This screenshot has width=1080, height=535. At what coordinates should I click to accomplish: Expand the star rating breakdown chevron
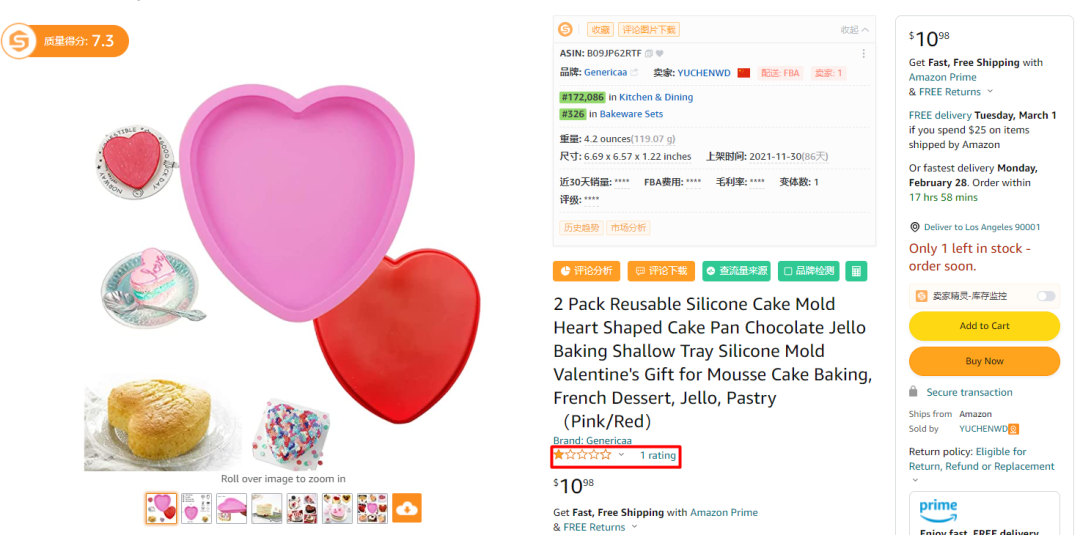coord(621,455)
